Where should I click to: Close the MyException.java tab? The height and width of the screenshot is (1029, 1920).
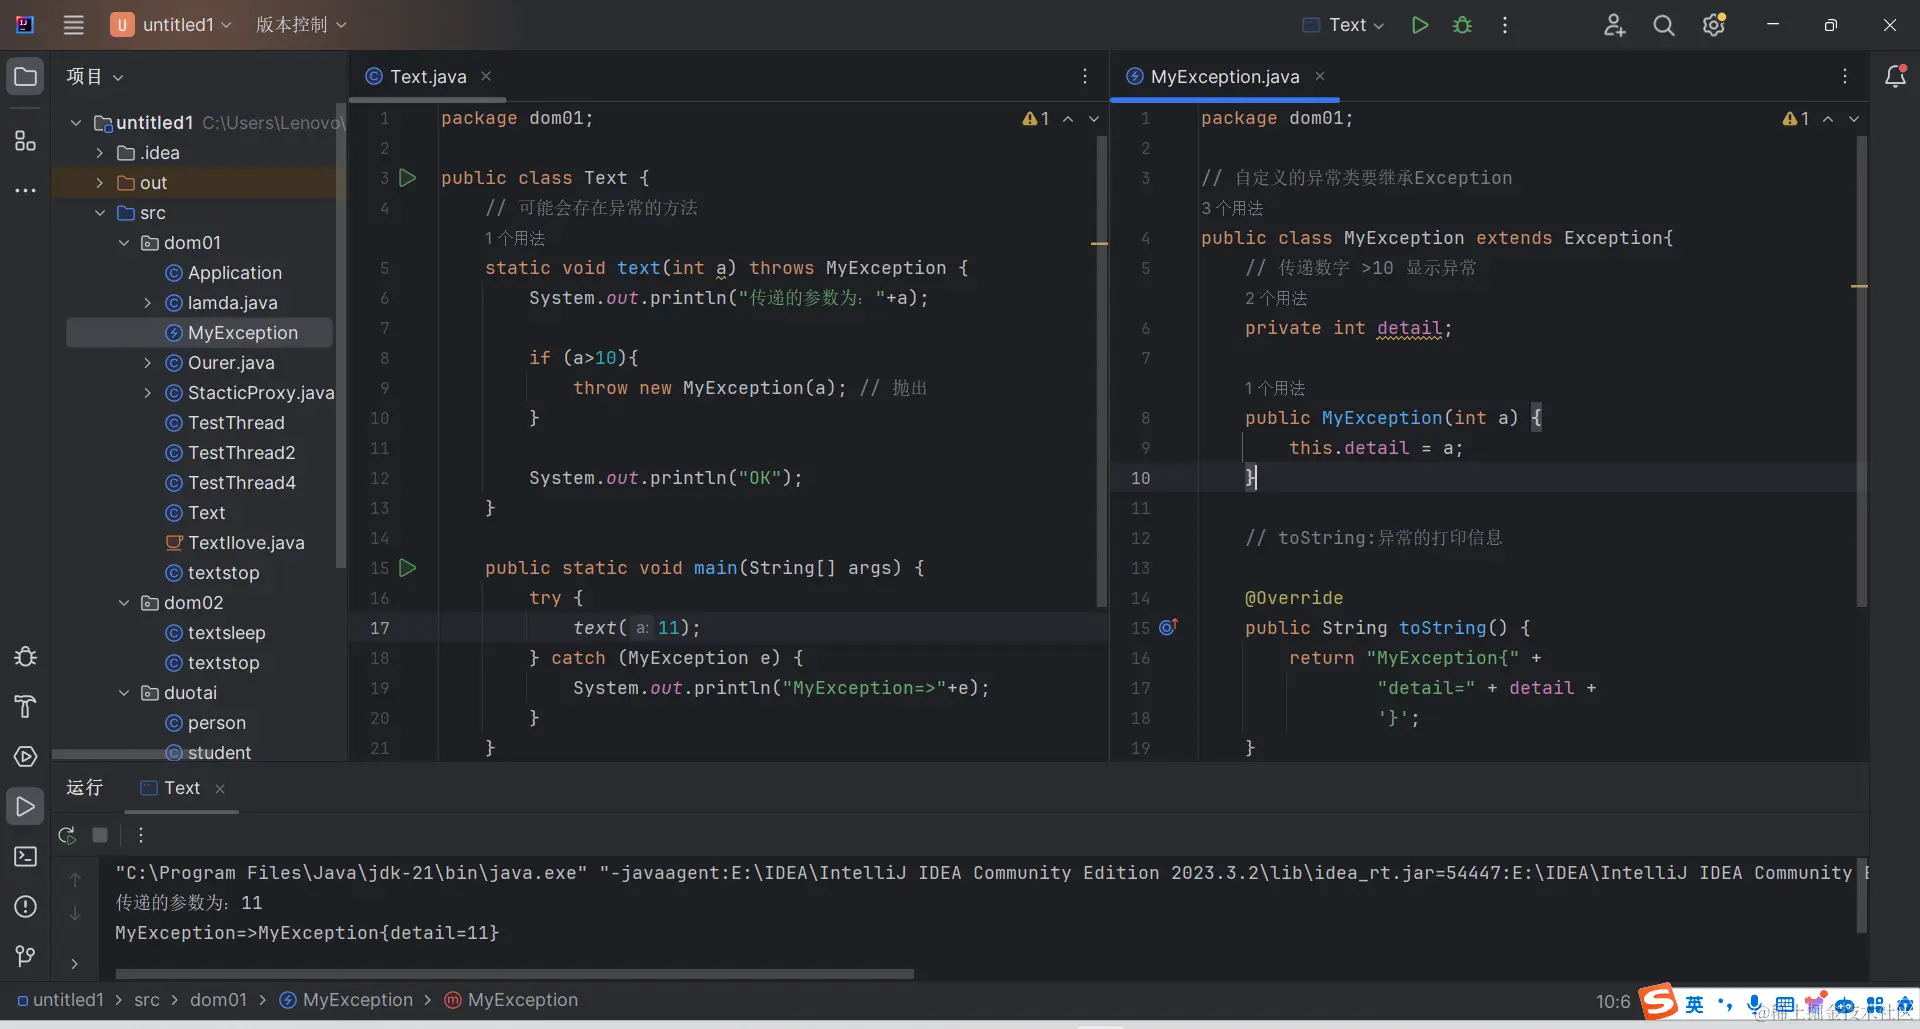coord(1320,76)
